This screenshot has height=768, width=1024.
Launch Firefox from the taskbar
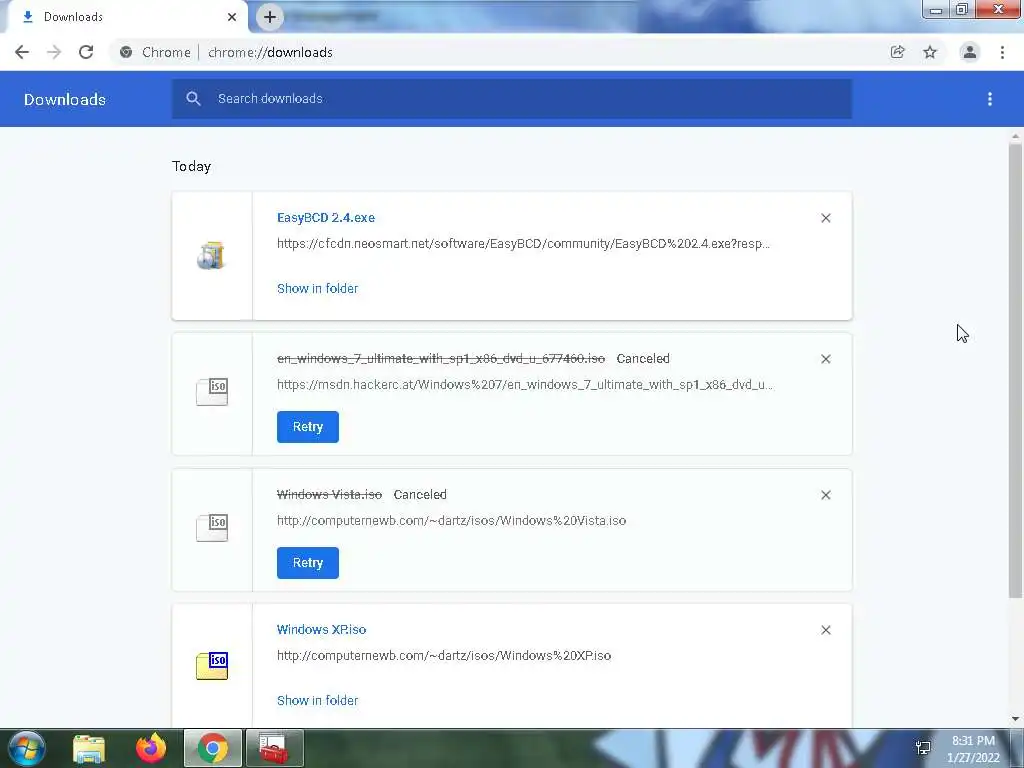[151, 748]
